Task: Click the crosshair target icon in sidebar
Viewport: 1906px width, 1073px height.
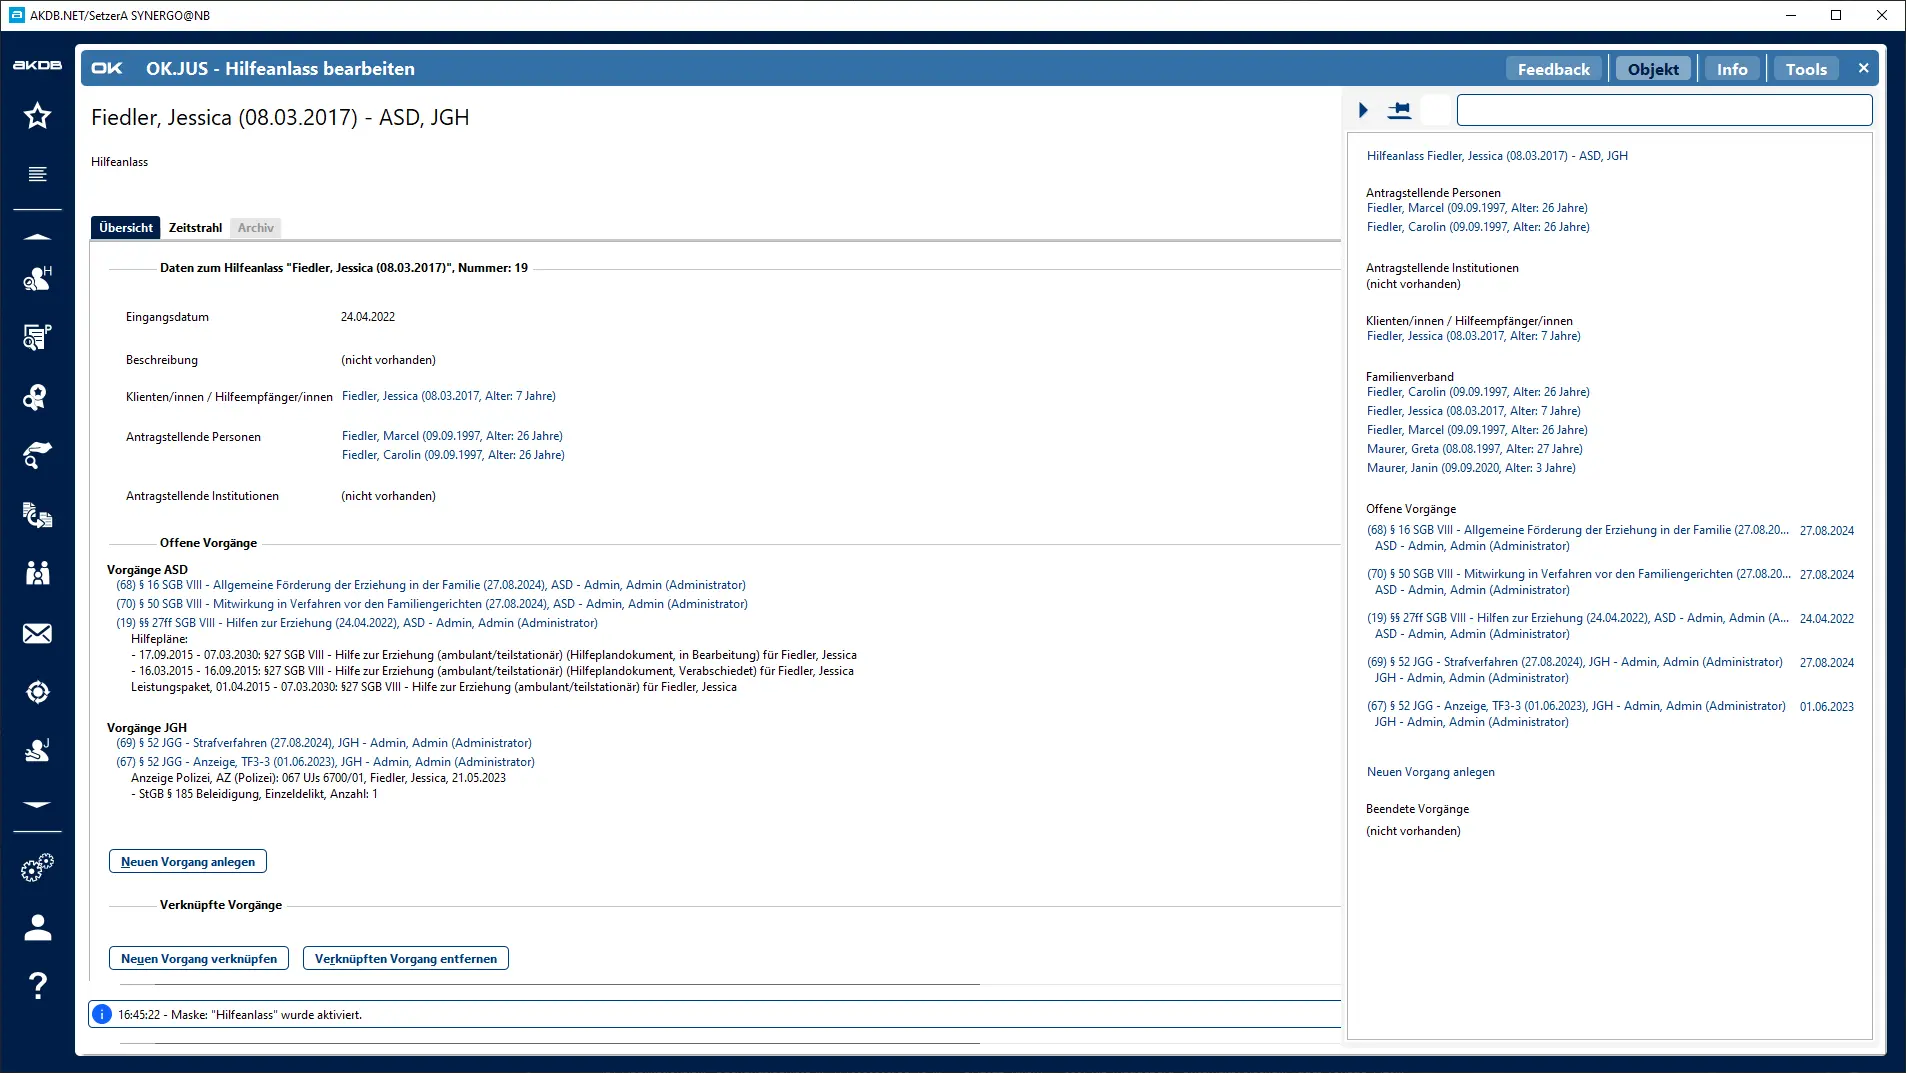Action: click(x=37, y=692)
